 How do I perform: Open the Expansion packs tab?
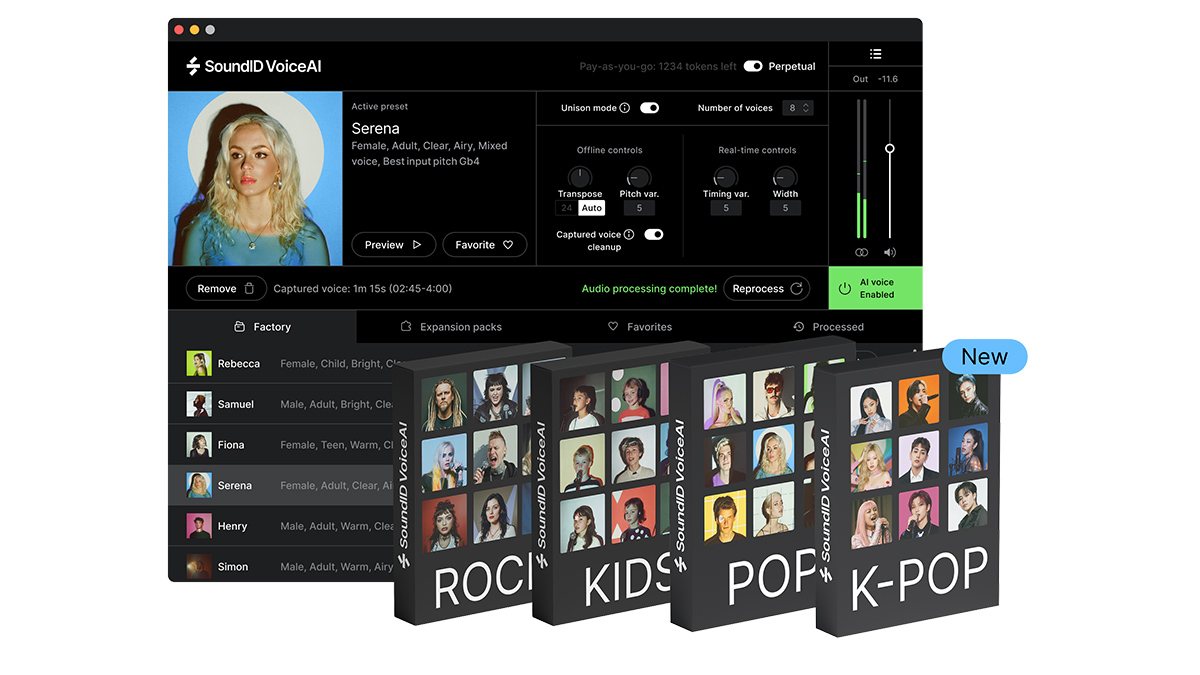tap(451, 327)
